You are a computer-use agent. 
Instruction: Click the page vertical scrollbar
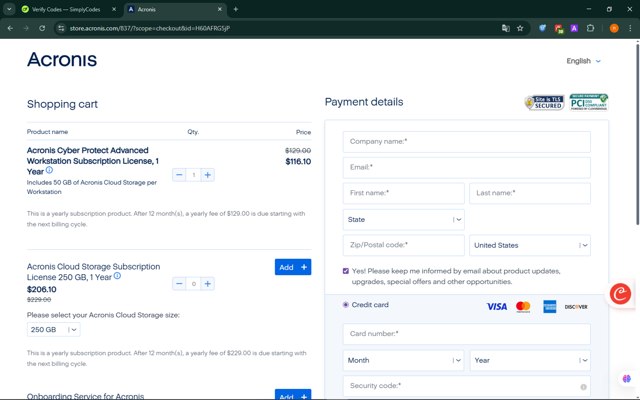pyautogui.click(x=637, y=133)
